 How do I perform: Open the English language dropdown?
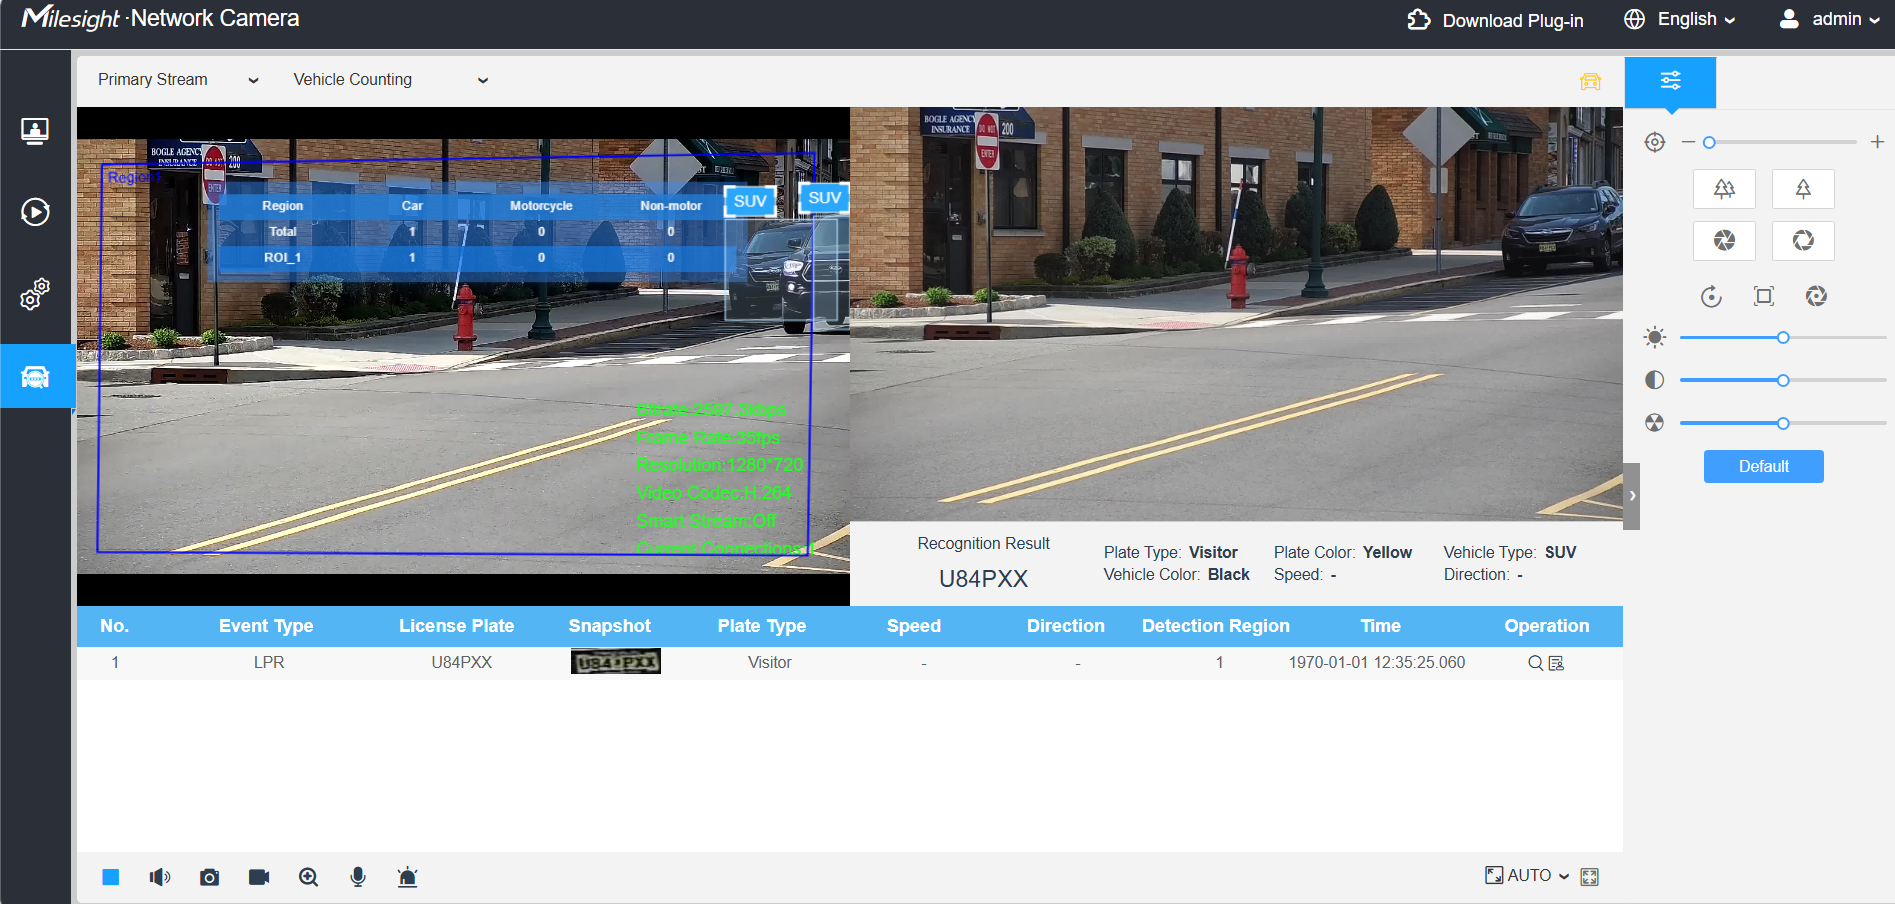point(1680,19)
